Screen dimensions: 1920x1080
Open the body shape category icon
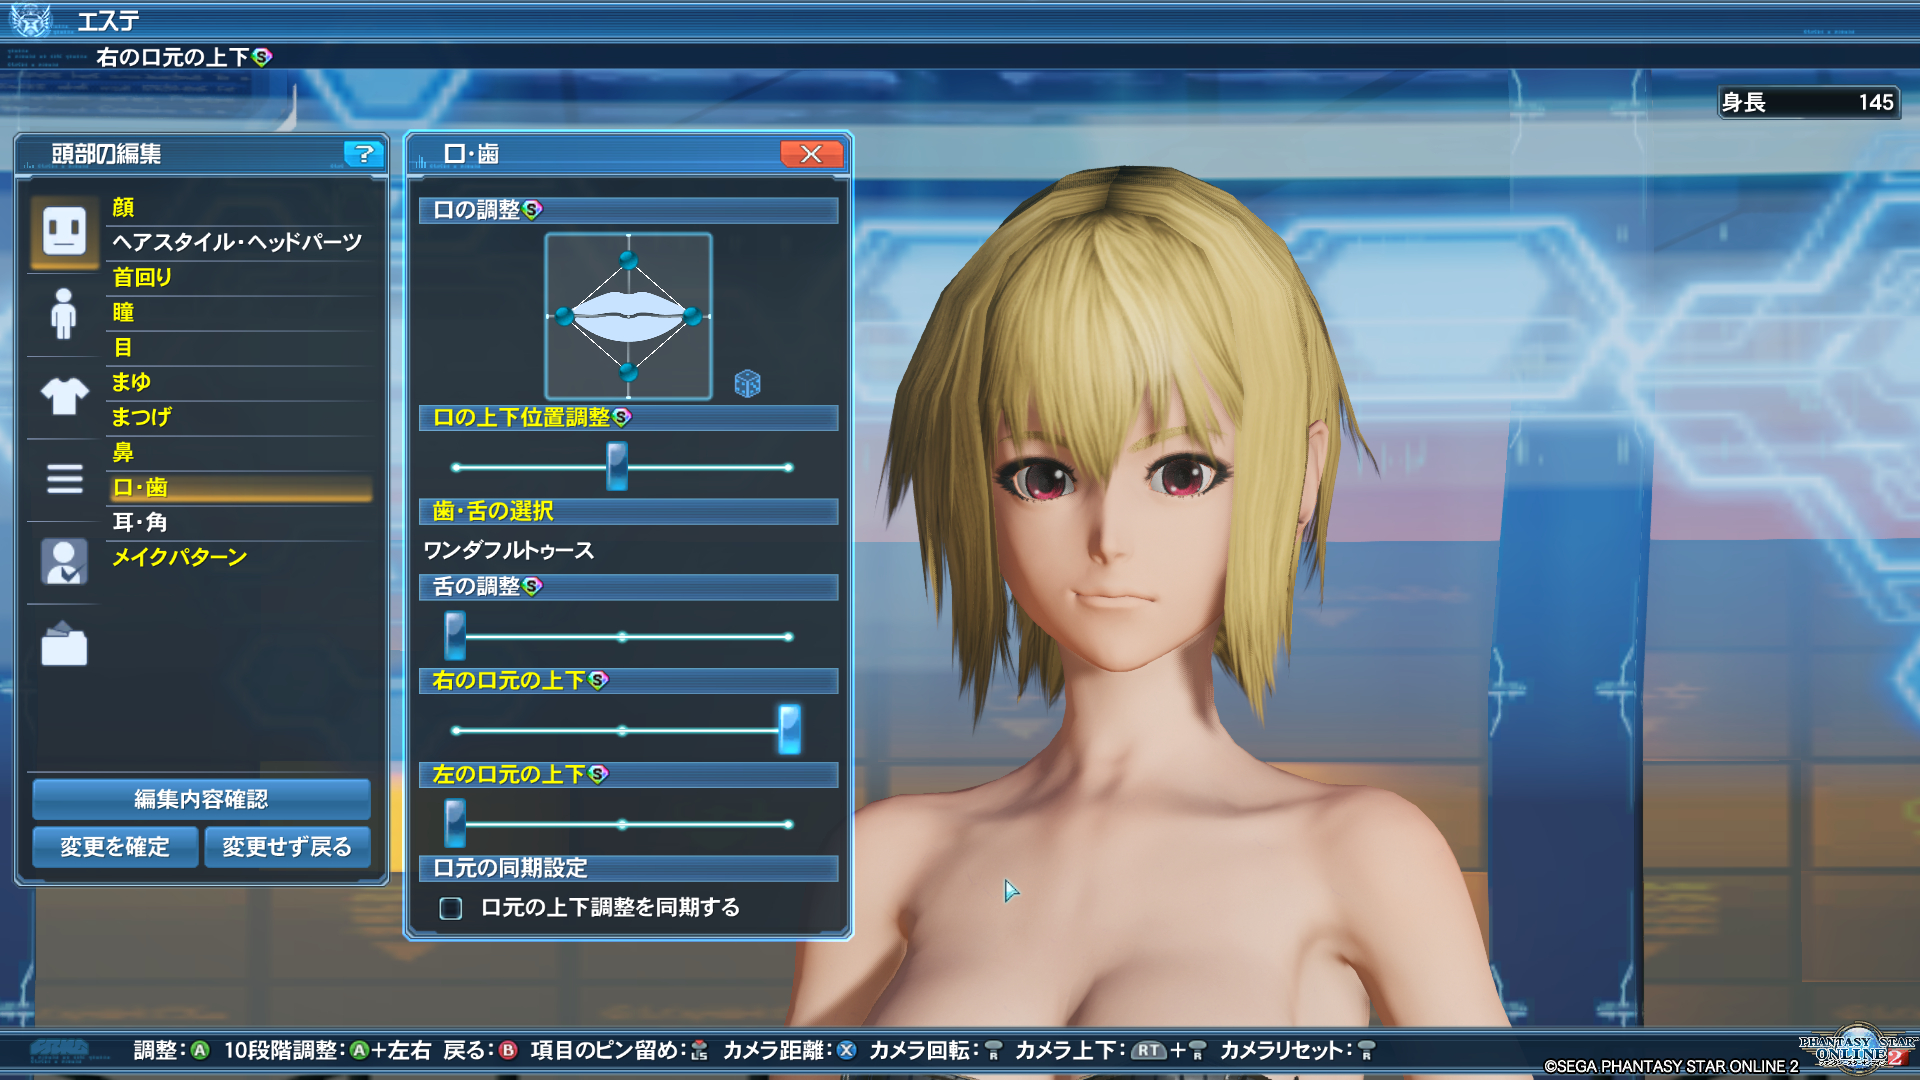coord(64,314)
